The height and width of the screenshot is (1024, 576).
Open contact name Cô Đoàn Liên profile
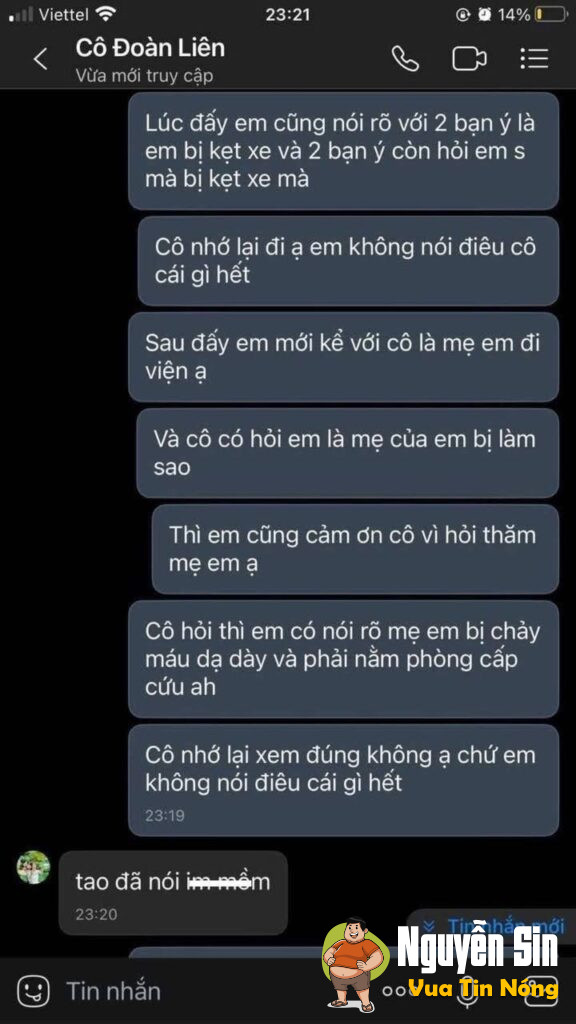[x=150, y=48]
